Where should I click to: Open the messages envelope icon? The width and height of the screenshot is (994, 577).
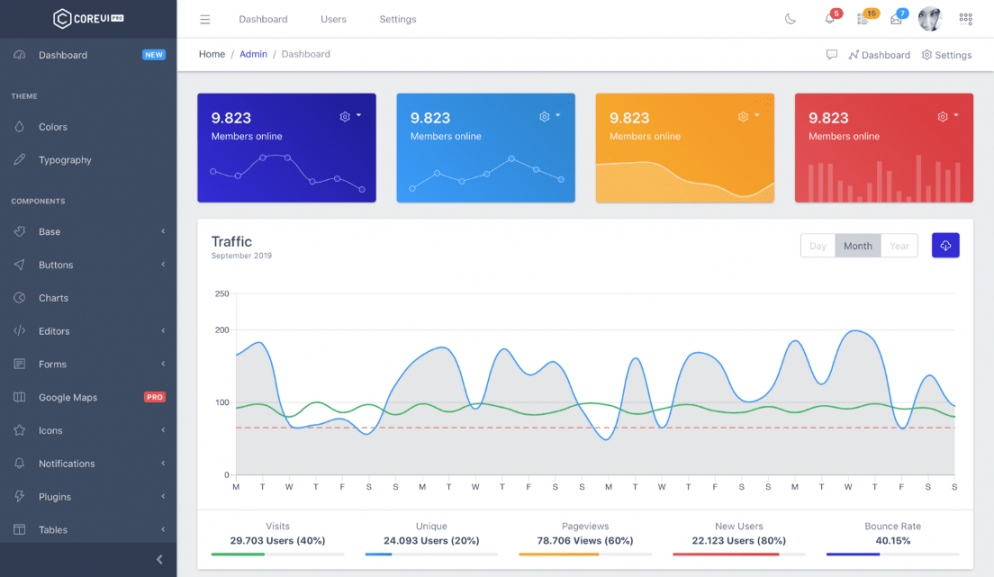(x=896, y=19)
